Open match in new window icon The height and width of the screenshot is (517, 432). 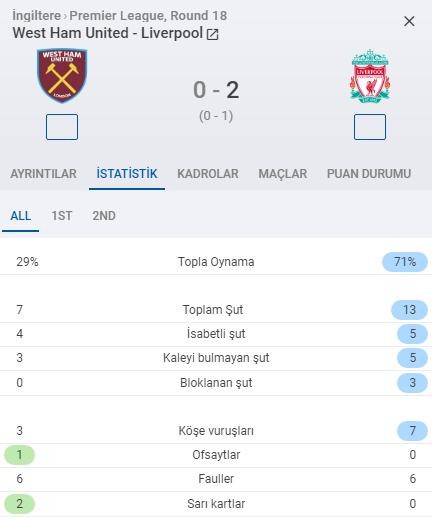pos(212,34)
